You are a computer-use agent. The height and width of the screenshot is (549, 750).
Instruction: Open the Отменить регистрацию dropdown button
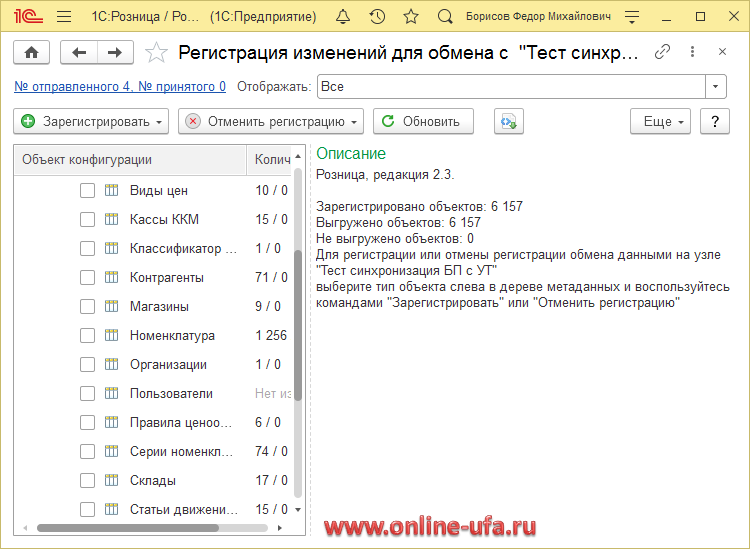(x=271, y=121)
